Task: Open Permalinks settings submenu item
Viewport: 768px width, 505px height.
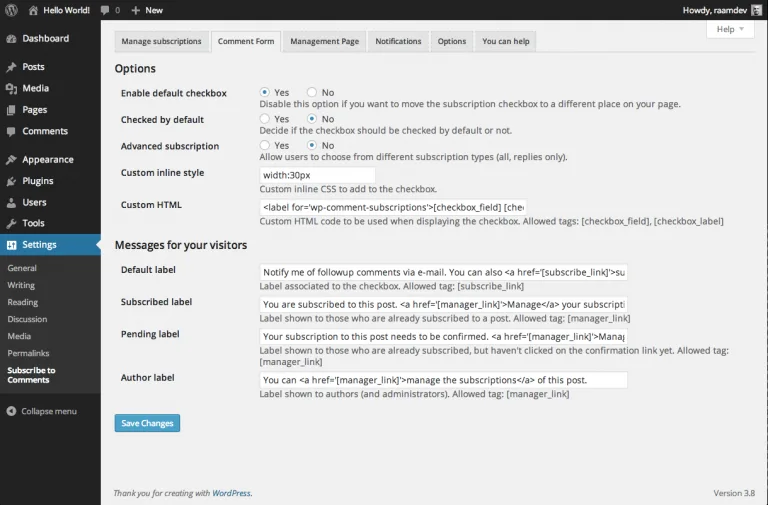Action: coord(29,353)
